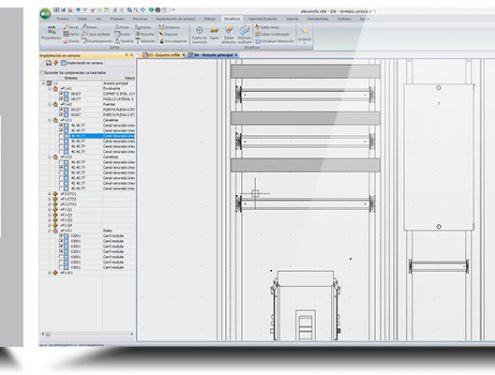Click the Descomponer button in the ribbon

[x=173, y=41]
